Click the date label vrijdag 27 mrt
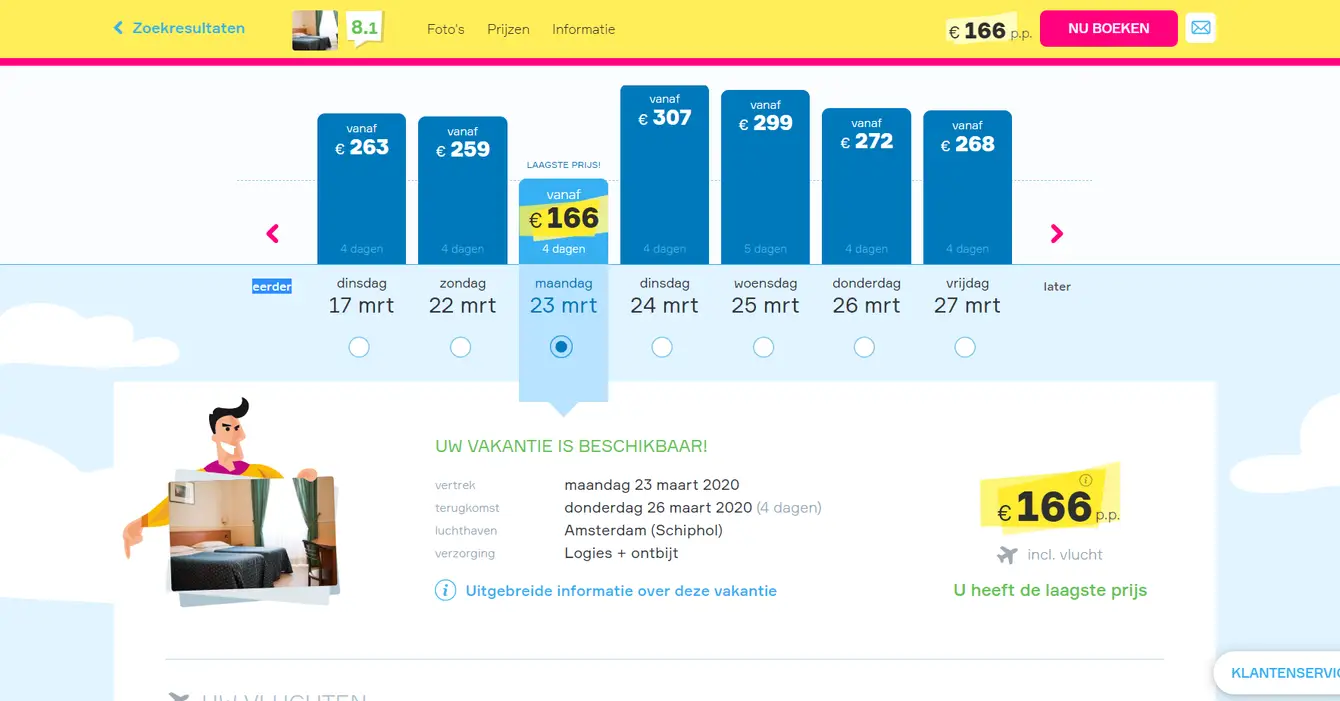 [x=968, y=297]
